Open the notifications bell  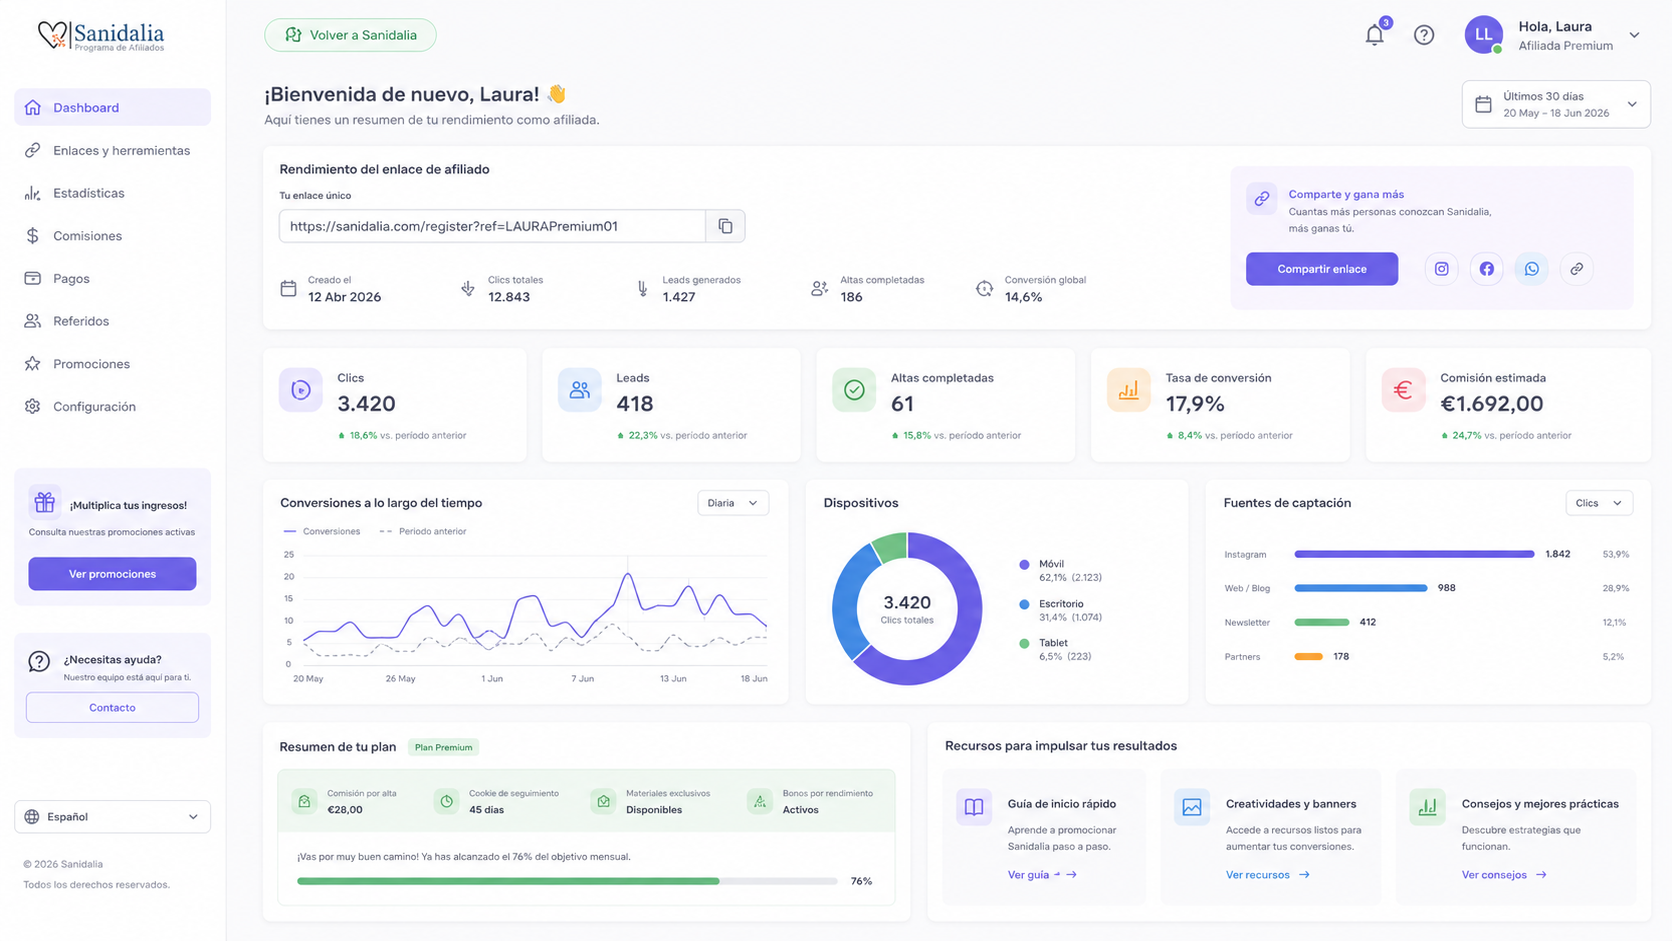[1375, 35]
